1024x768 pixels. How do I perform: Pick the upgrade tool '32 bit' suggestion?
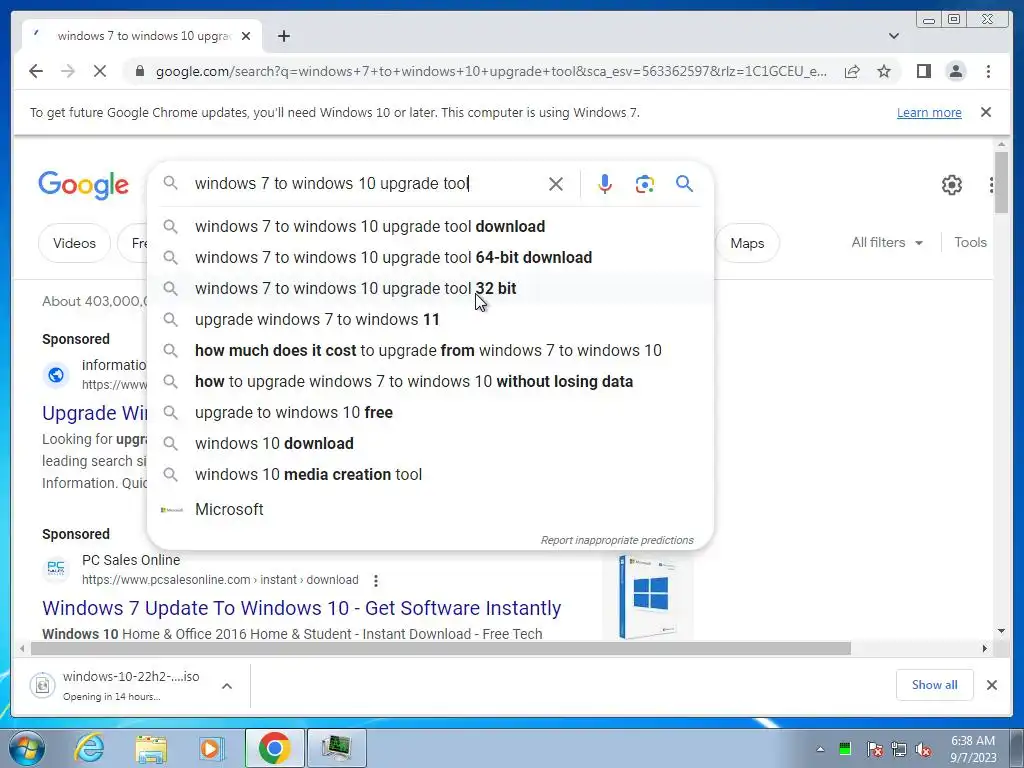(x=430, y=288)
